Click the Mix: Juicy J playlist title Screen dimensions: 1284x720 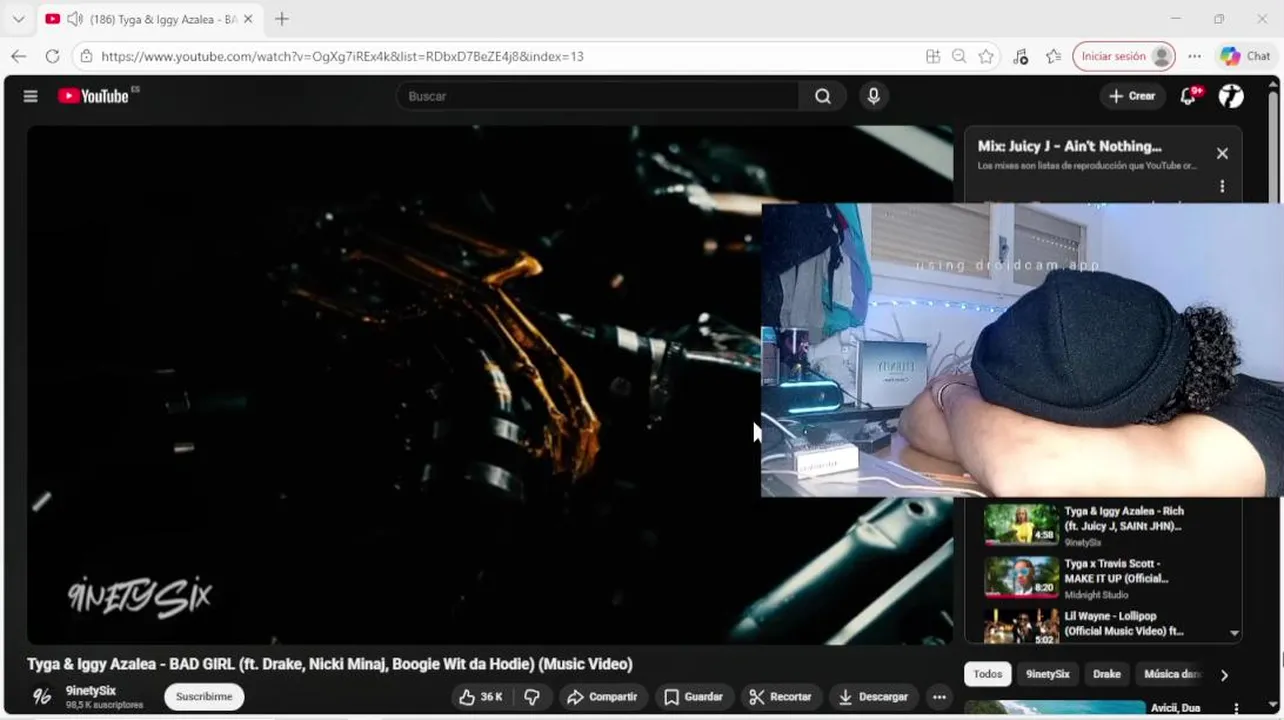click(x=1070, y=146)
